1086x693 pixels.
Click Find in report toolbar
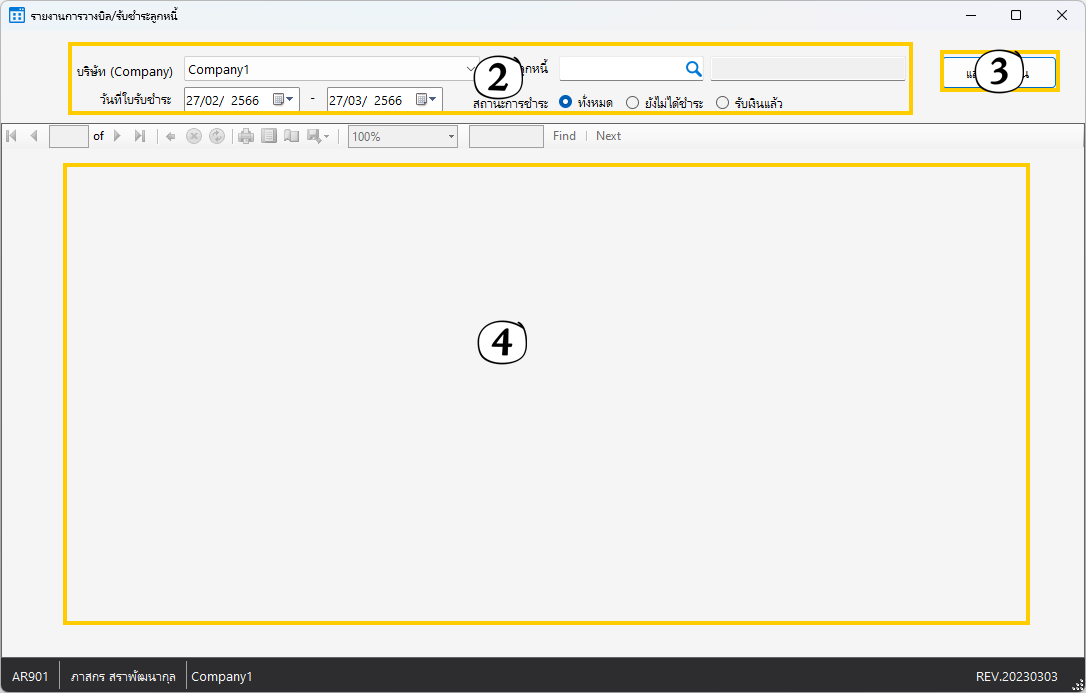click(564, 136)
